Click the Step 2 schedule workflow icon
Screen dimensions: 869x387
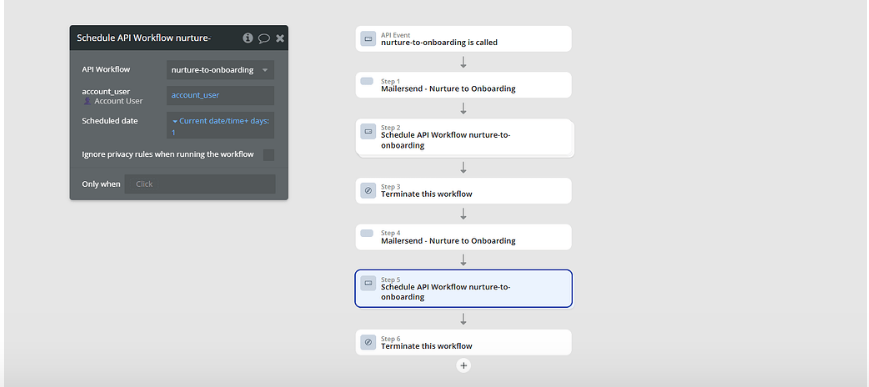368,131
